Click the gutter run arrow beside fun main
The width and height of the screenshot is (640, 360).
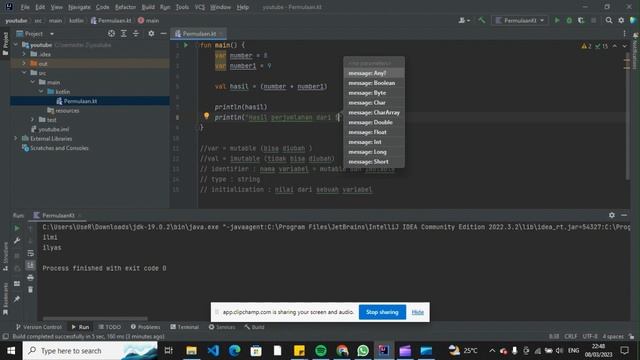point(186,45)
